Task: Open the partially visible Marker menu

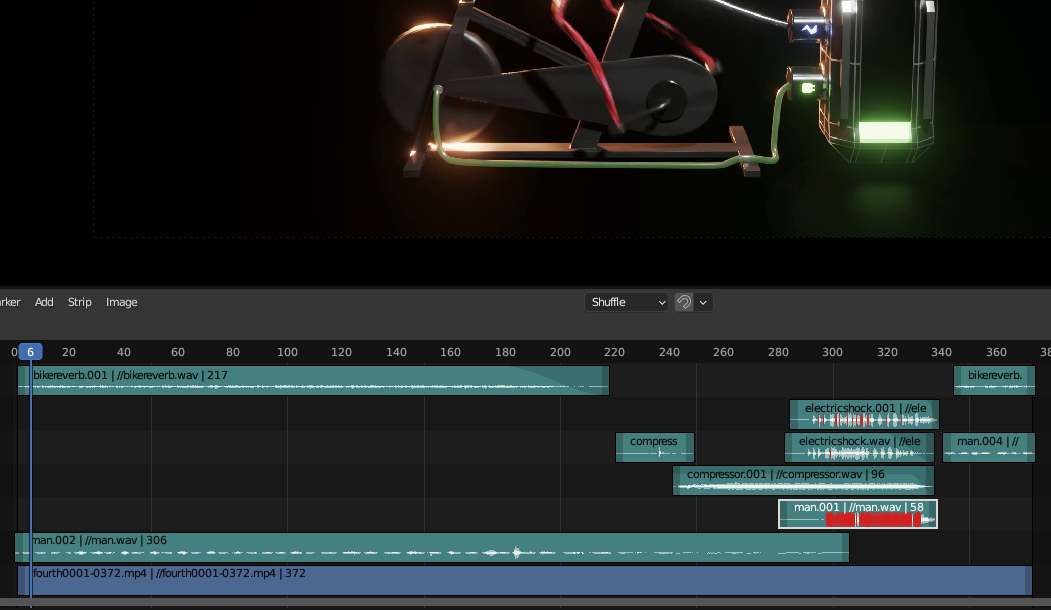Action: (x=10, y=302)
